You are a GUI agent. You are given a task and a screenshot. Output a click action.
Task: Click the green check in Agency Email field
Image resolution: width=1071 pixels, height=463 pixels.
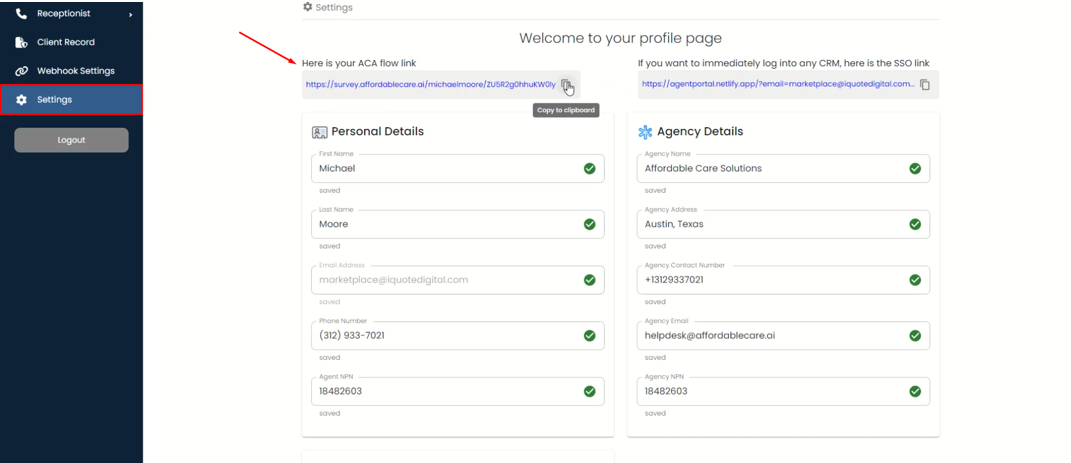(915, 336)
